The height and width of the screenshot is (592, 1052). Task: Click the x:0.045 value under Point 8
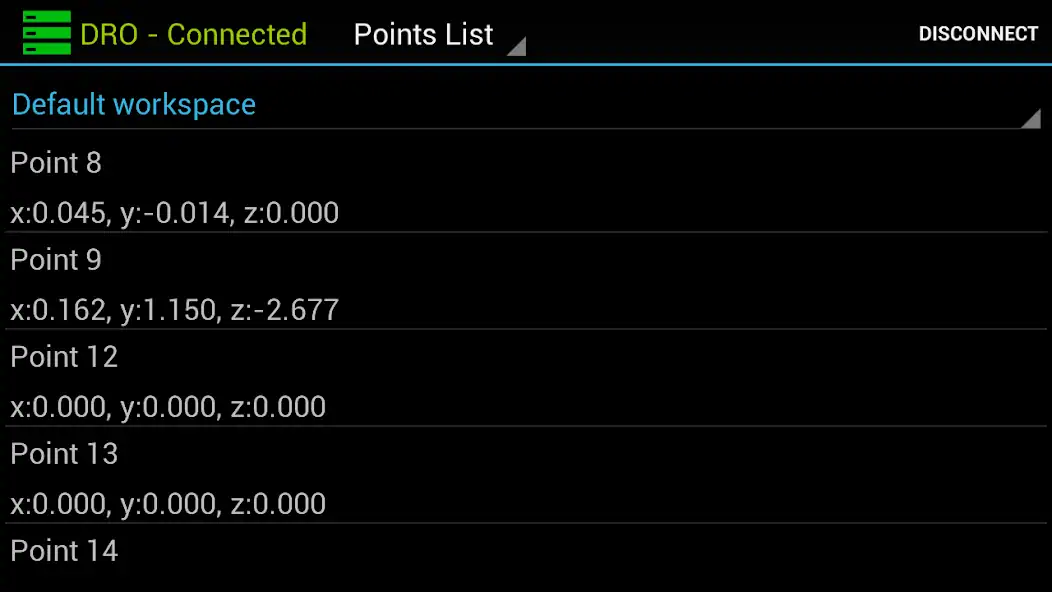click(x=61, y=213)
